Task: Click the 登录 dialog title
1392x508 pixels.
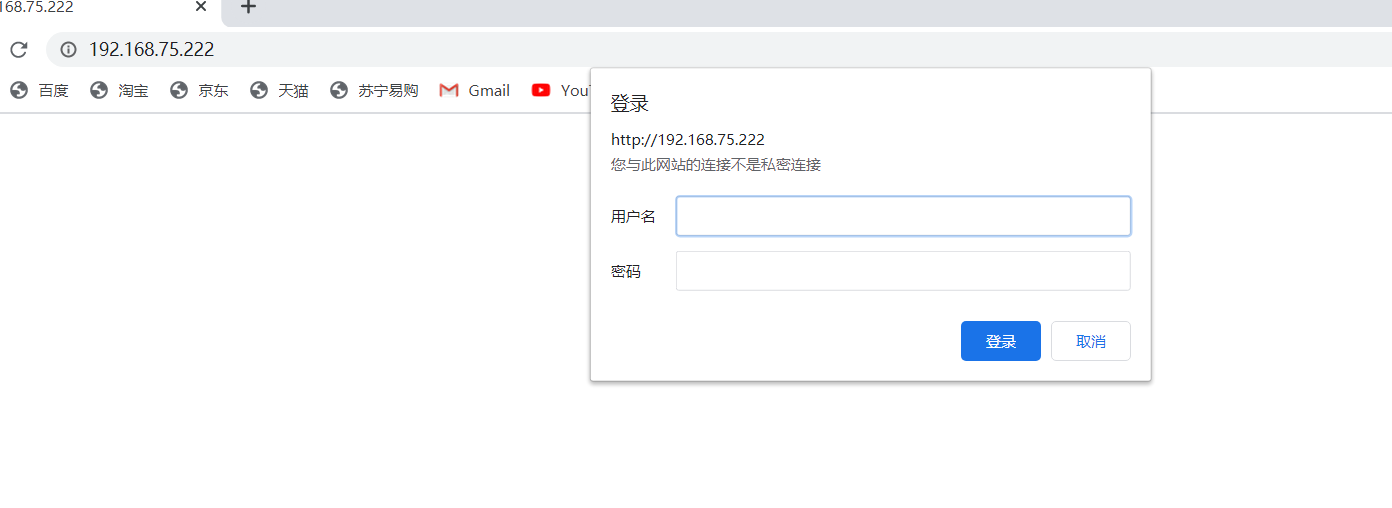Action: [630, 103]
